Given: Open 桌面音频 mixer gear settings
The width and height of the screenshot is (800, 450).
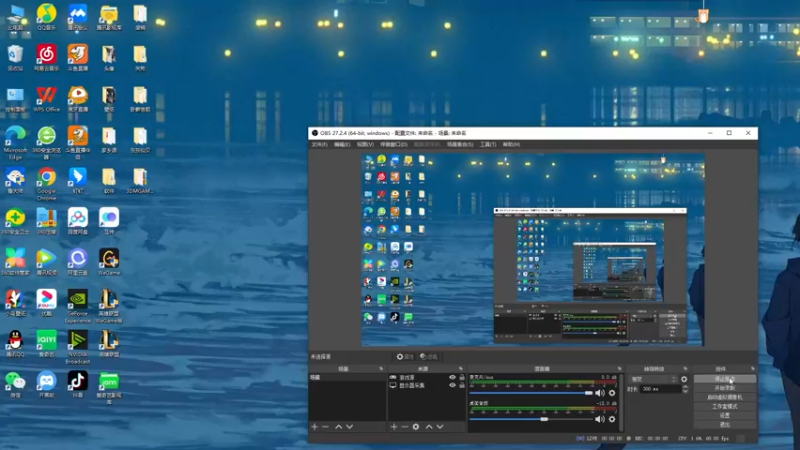Looking at the screenshot, I should (x=612, y=419).
